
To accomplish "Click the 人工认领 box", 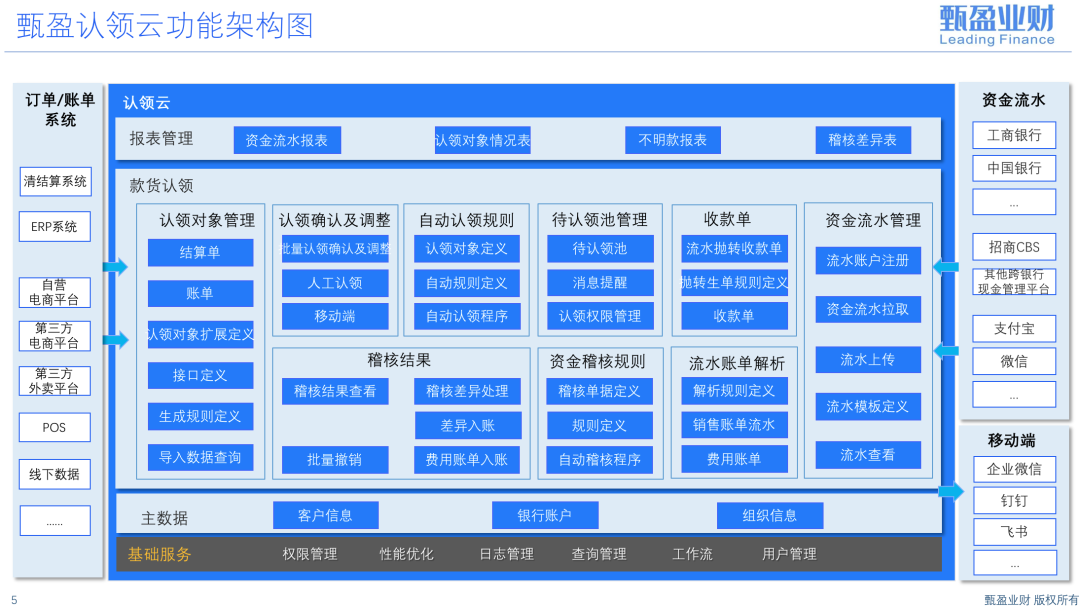I will (x=335, y=283).
